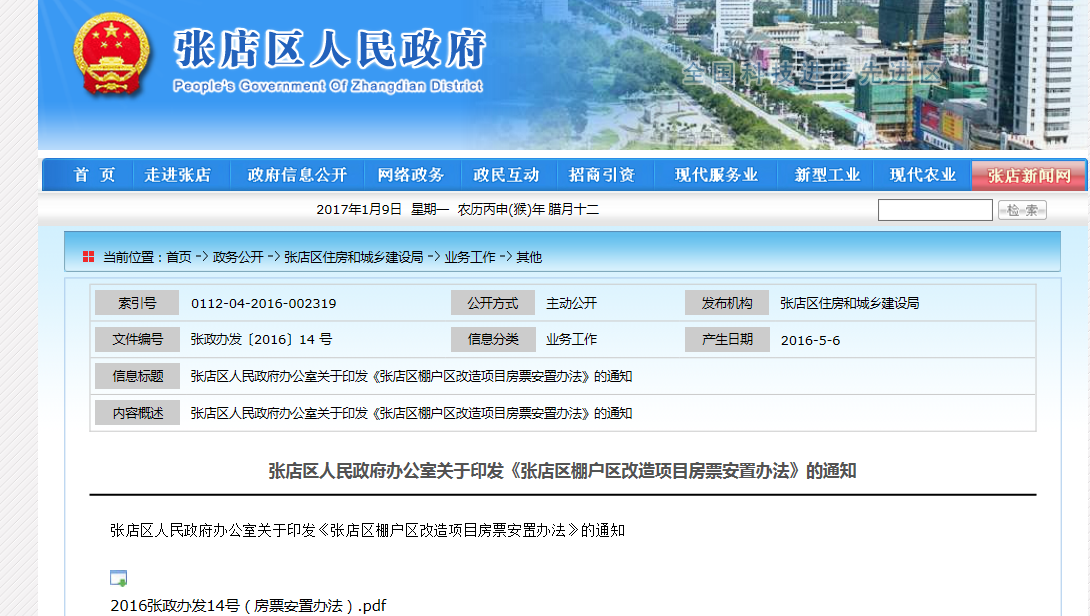Click into the search text box
Viewport: 1090px width, 616px height.
(935, 210)
